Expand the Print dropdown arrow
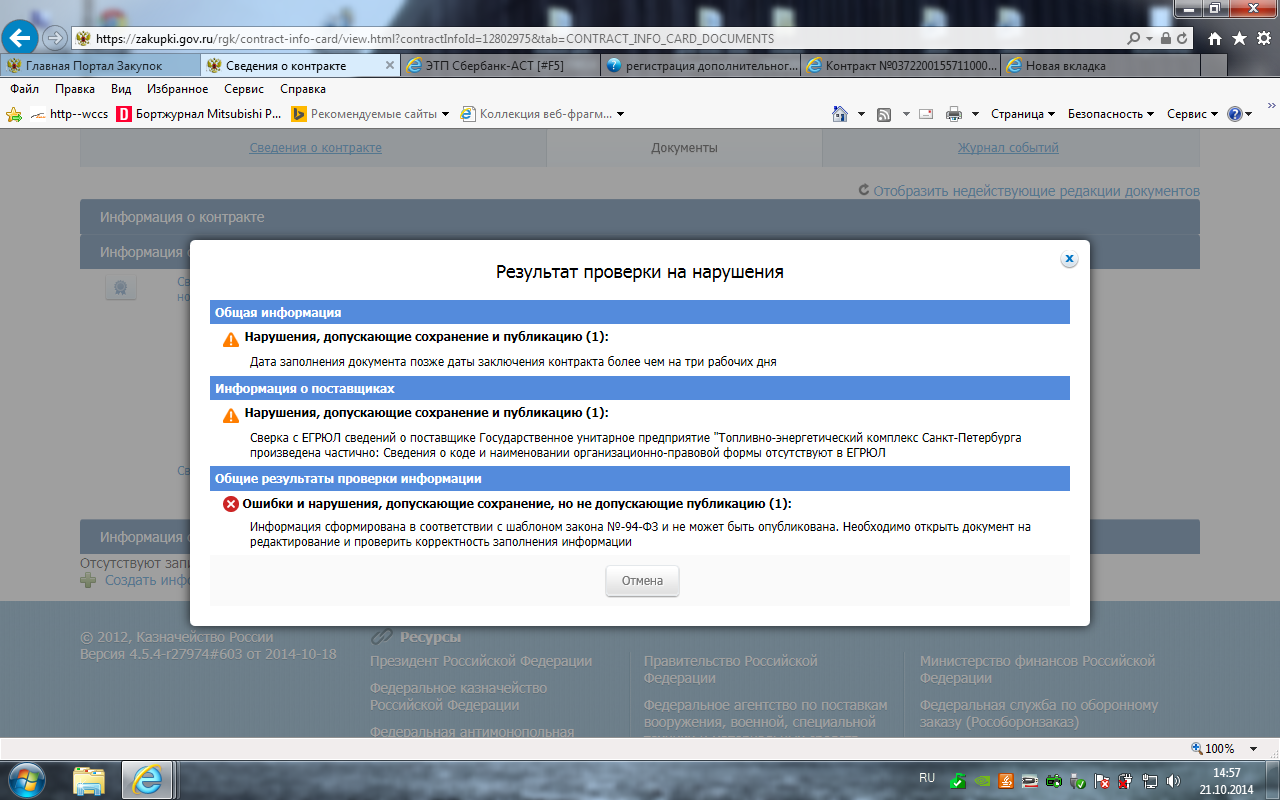 tap(975, 114)
